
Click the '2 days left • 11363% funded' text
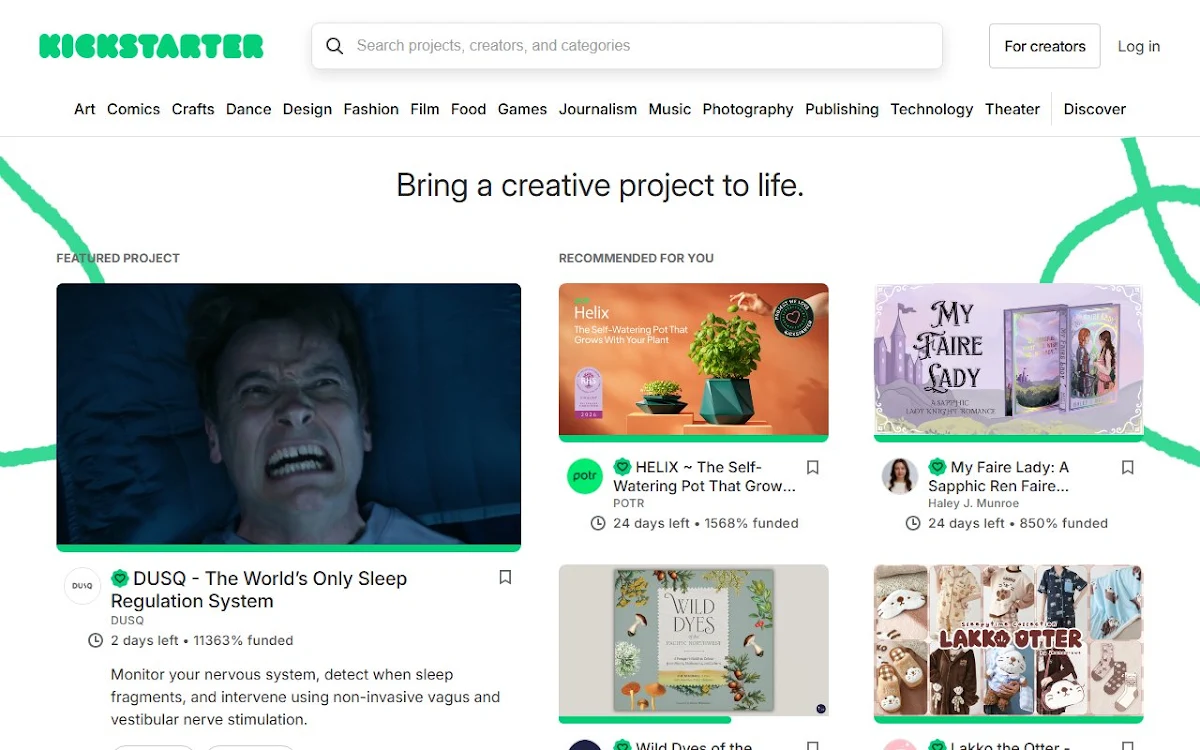tap(202, 640)
